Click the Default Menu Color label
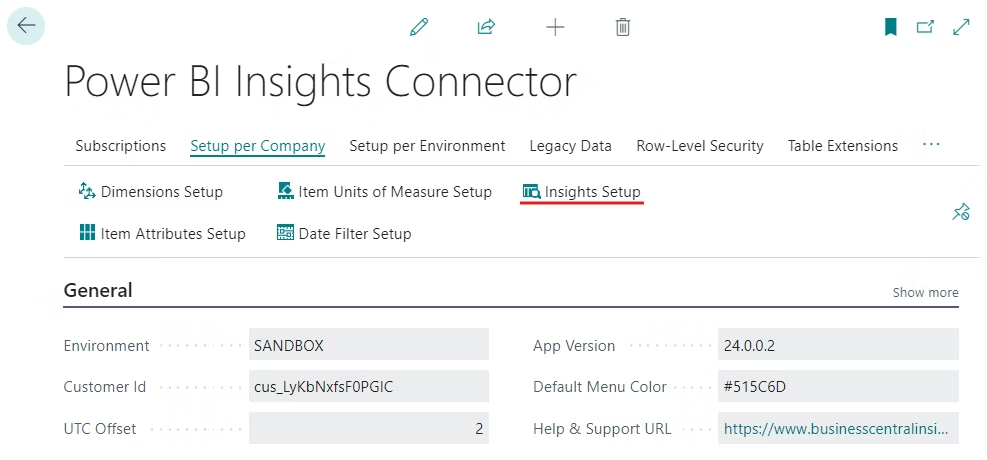Viewport: 987px width, 460px height. pos(600,387)
